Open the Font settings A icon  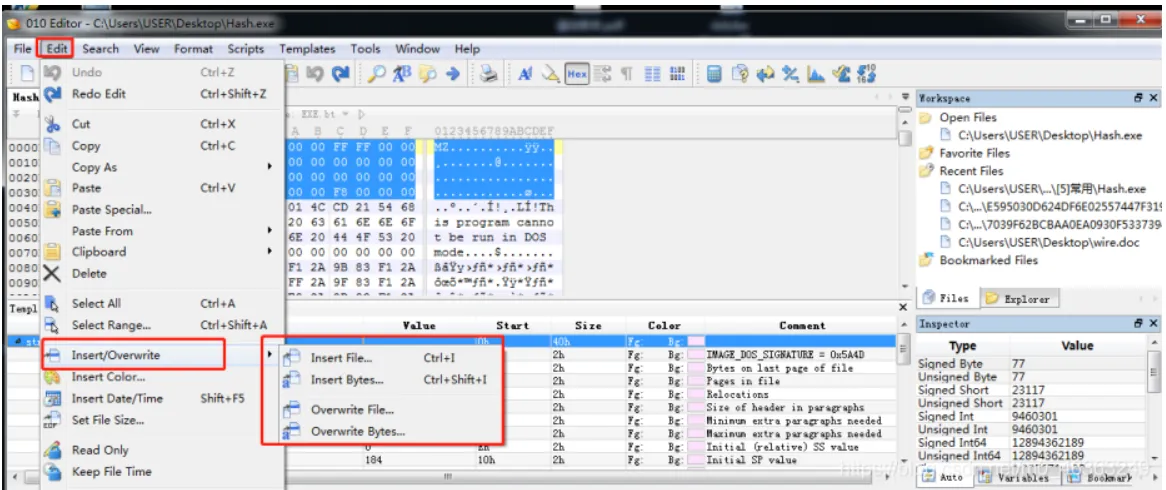point(526,74)
